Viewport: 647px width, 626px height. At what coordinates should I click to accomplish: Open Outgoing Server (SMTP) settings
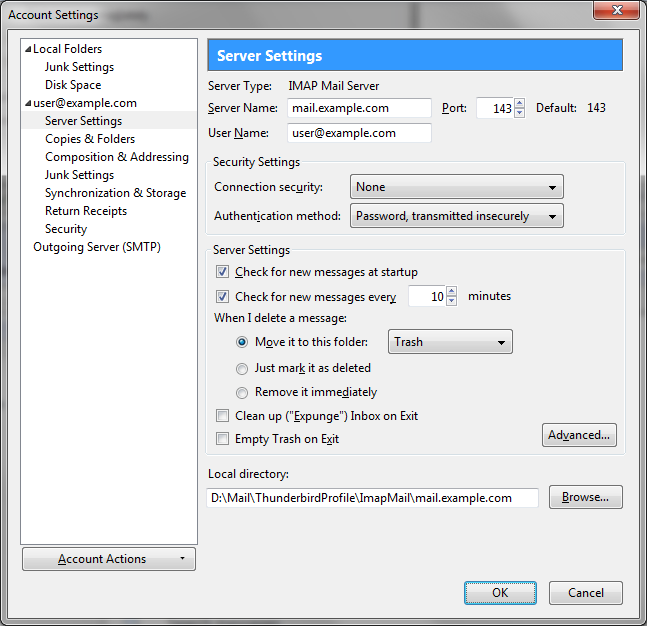(x=97, y=247)
